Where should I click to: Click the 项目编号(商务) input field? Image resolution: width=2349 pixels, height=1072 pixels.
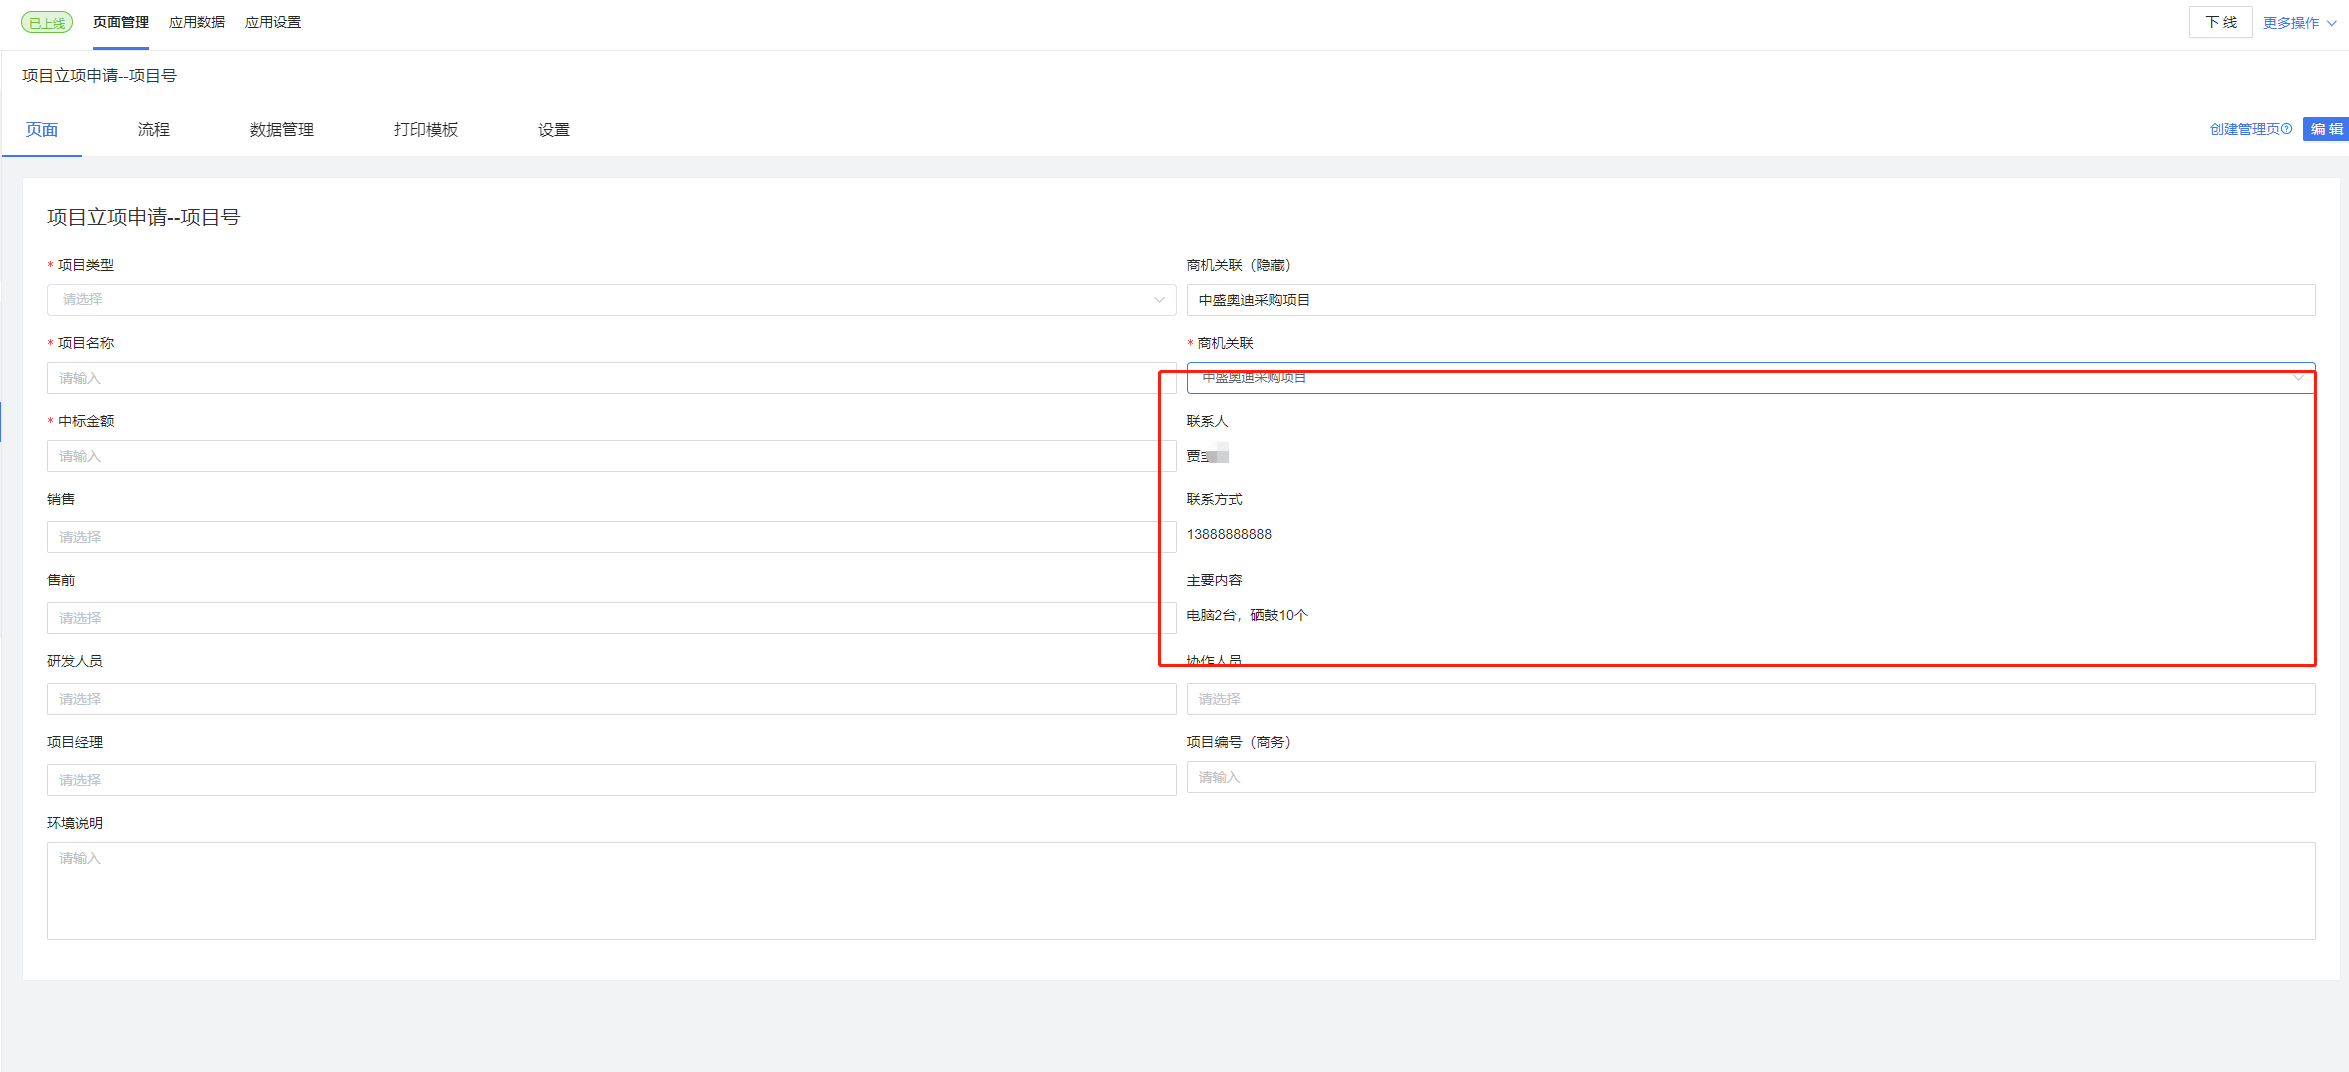1751,777
